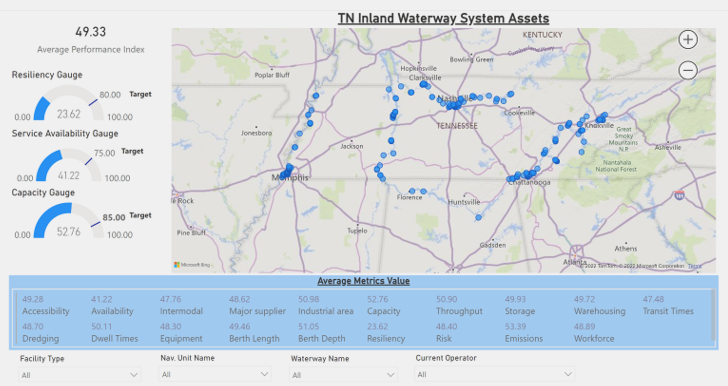The width and height of the screenshot is (728, 386).
Task: Select the Capacity gauge blue arc
Action: pyautogui.click(x=51, y=217)
